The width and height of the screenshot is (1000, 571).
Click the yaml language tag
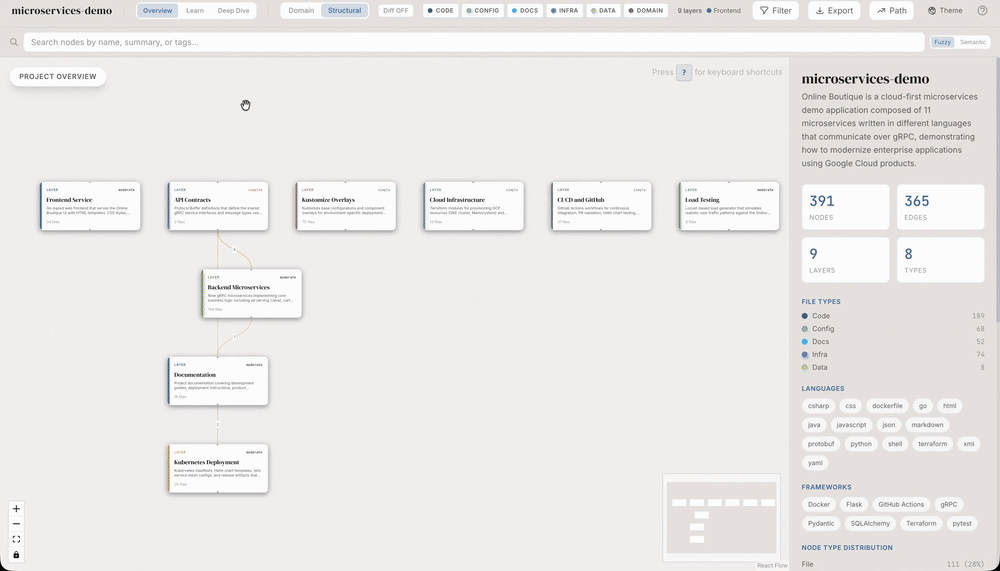[x=815, y=463]
